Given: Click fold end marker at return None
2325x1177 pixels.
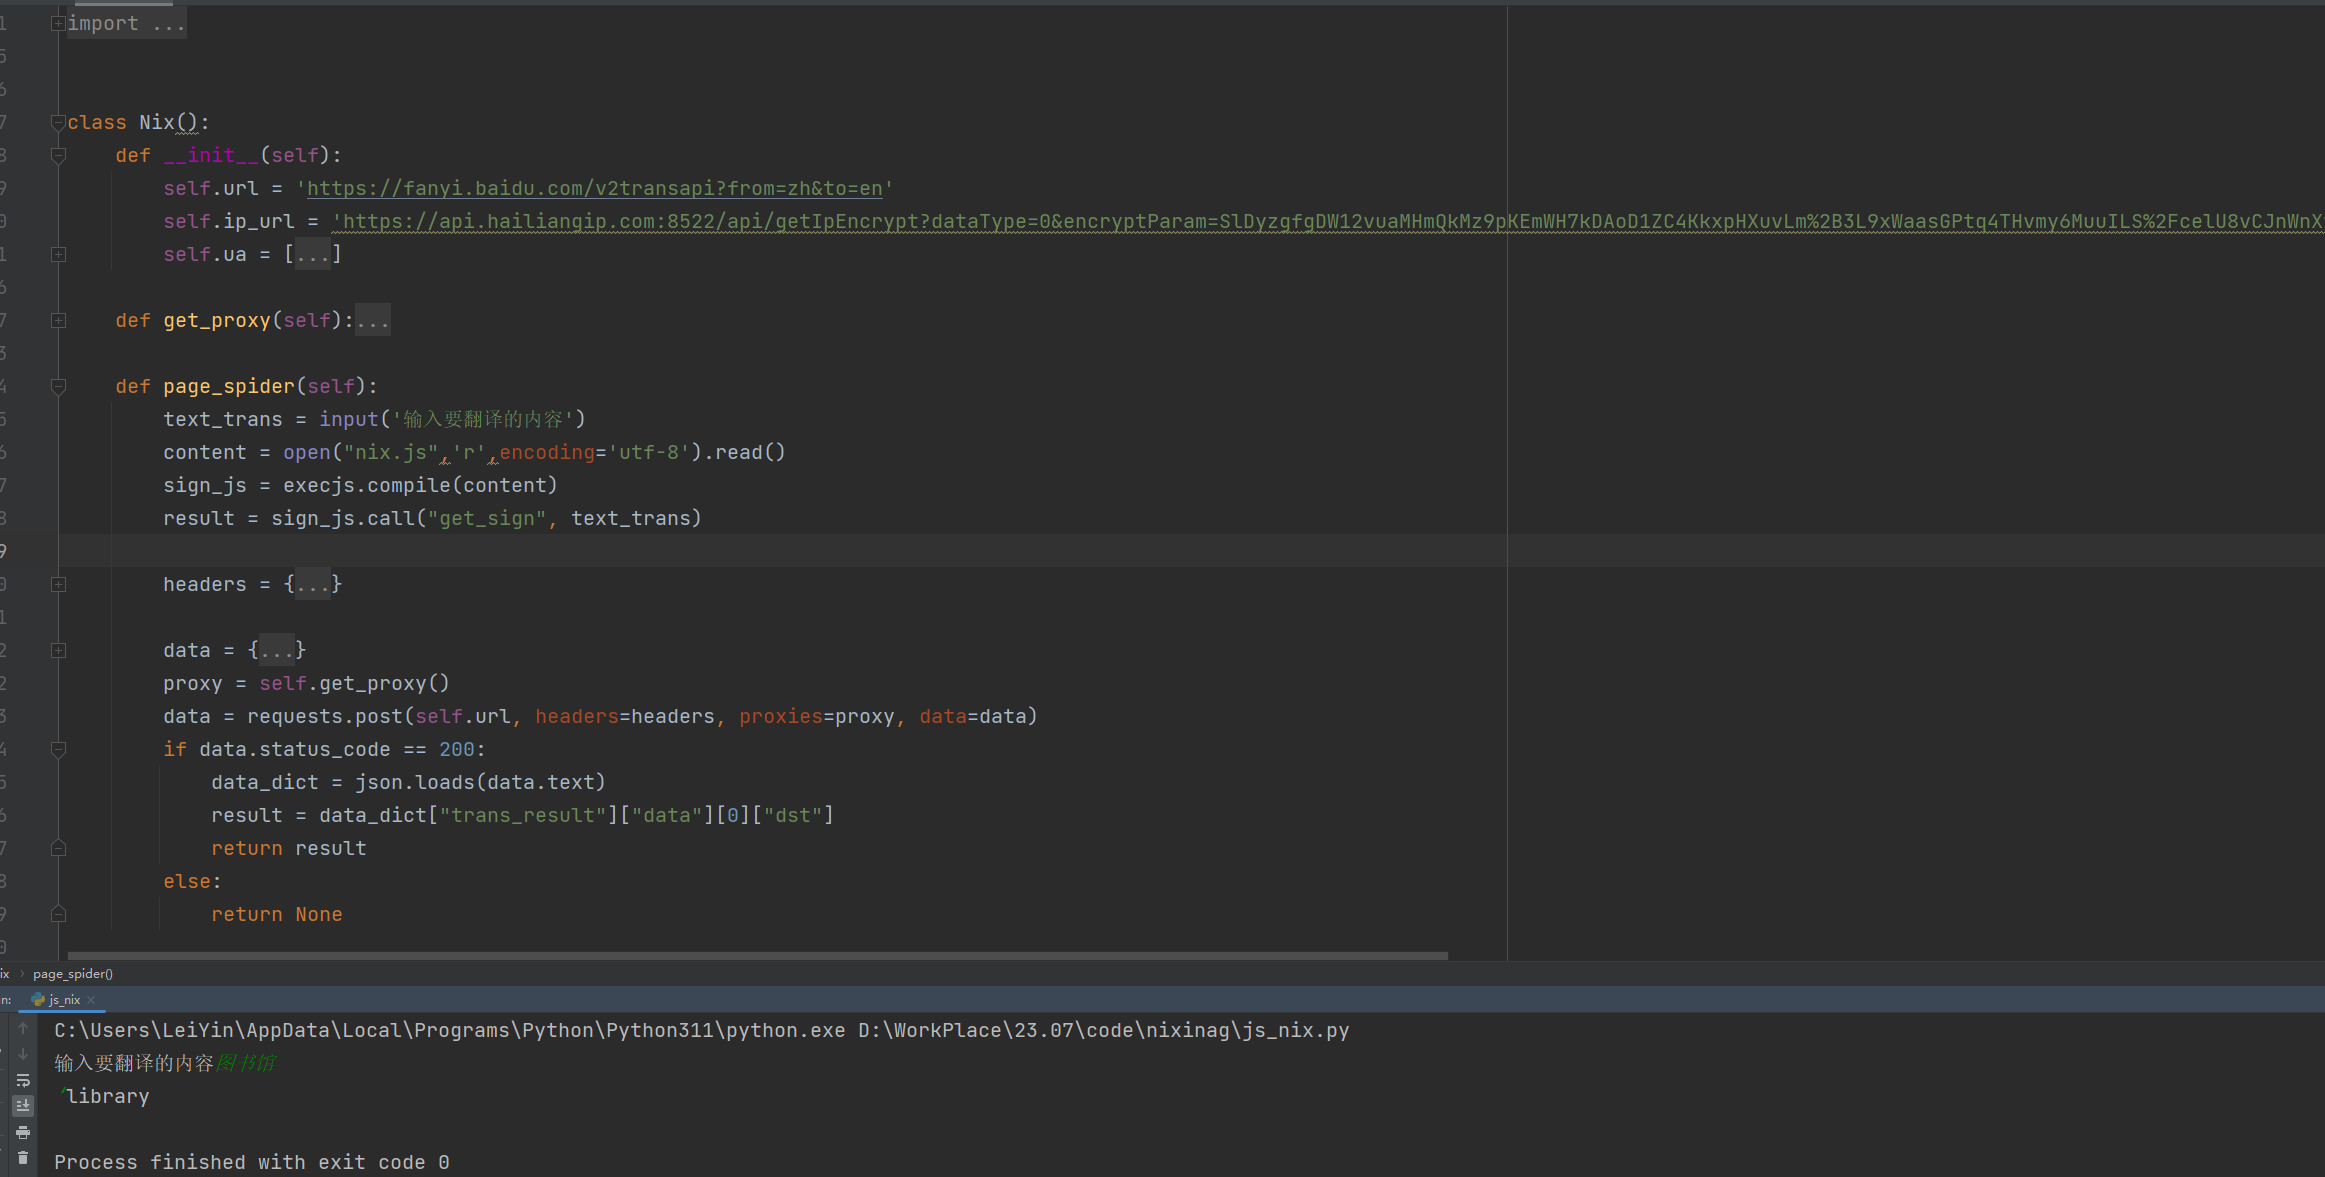Looking at the screenshot, I should point(58,914).
